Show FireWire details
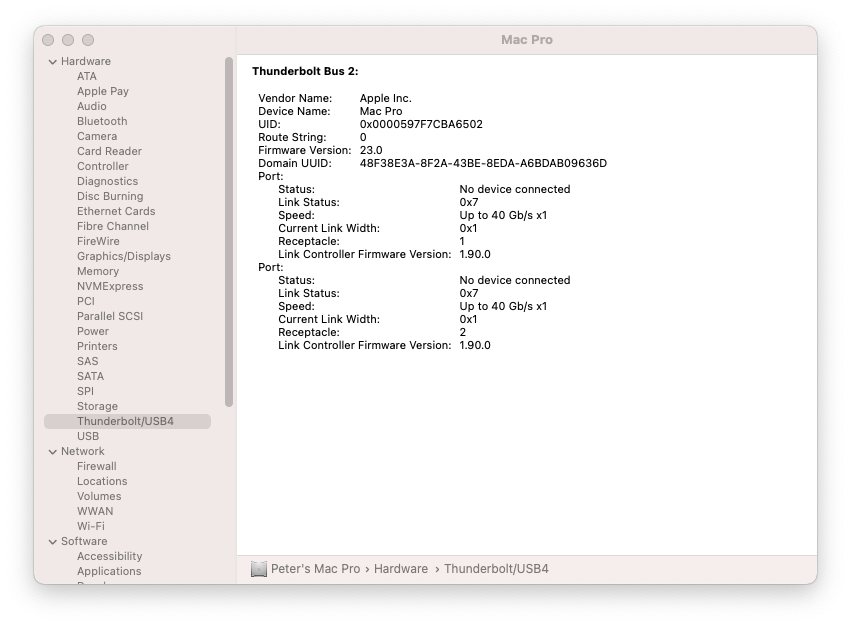The height and width of the screenshot is (626, 851). 98,242
